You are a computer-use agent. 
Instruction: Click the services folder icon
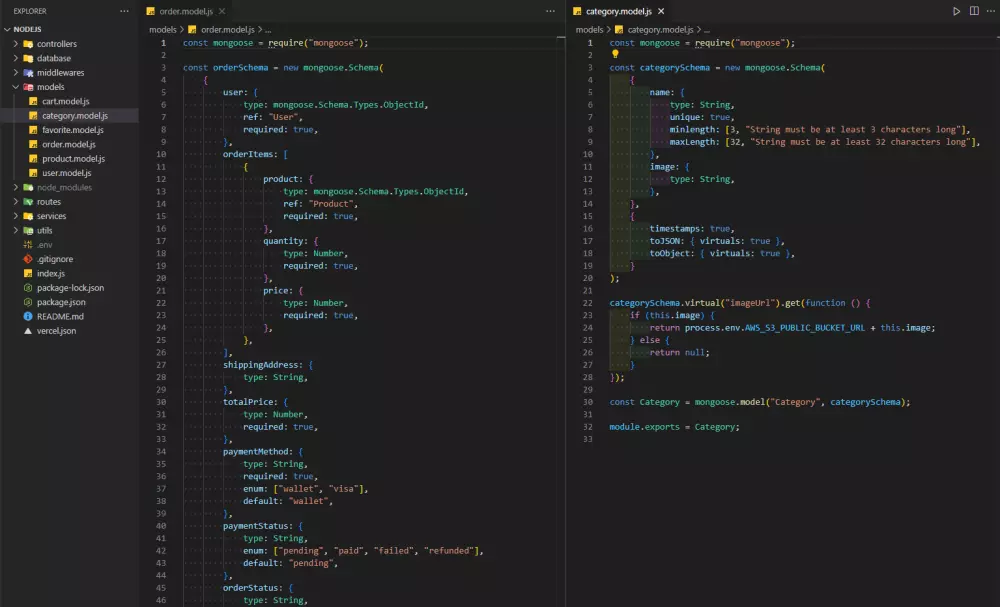(x=28, y=216)
